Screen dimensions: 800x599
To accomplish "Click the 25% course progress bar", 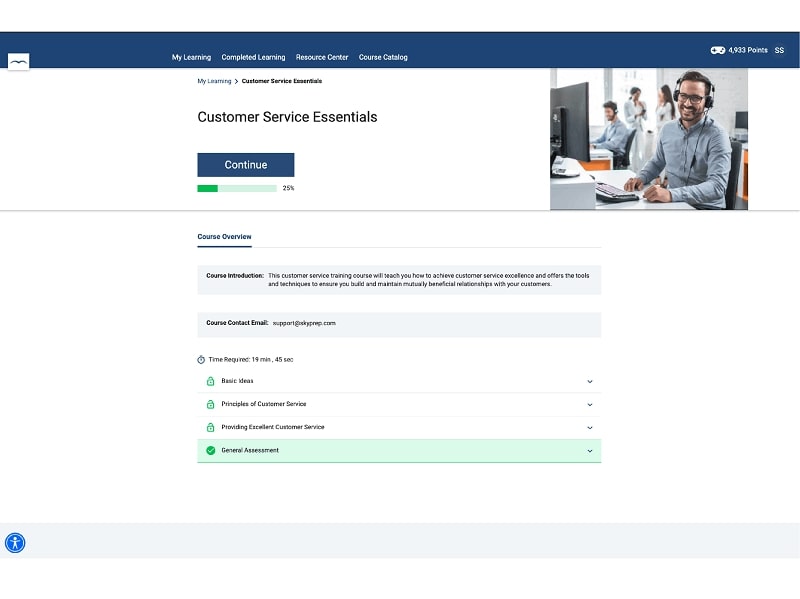I will (237, 188).
